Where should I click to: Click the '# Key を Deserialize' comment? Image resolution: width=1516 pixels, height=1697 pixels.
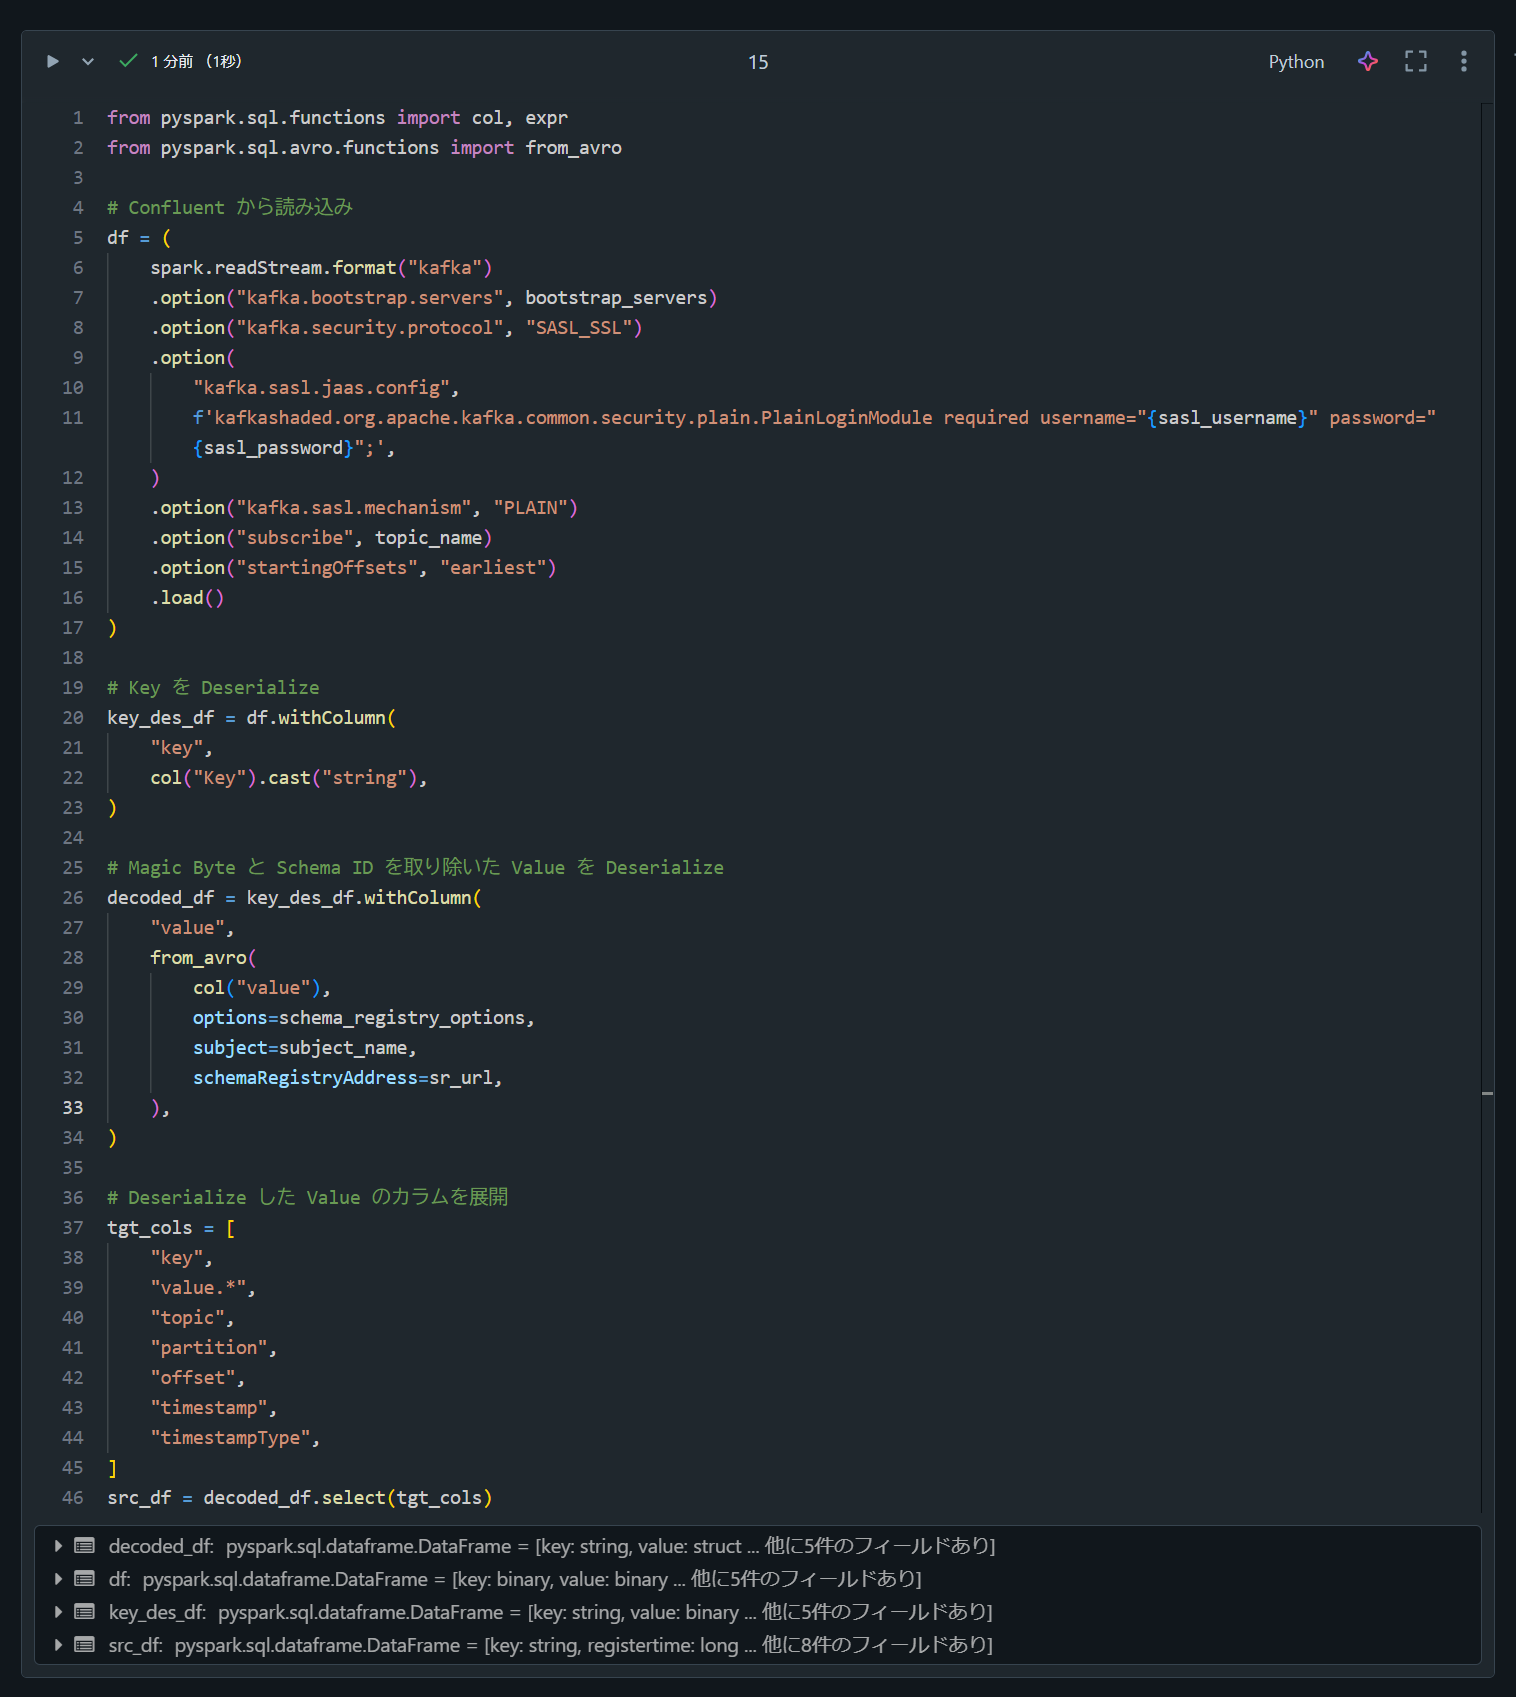click(213, 688)
